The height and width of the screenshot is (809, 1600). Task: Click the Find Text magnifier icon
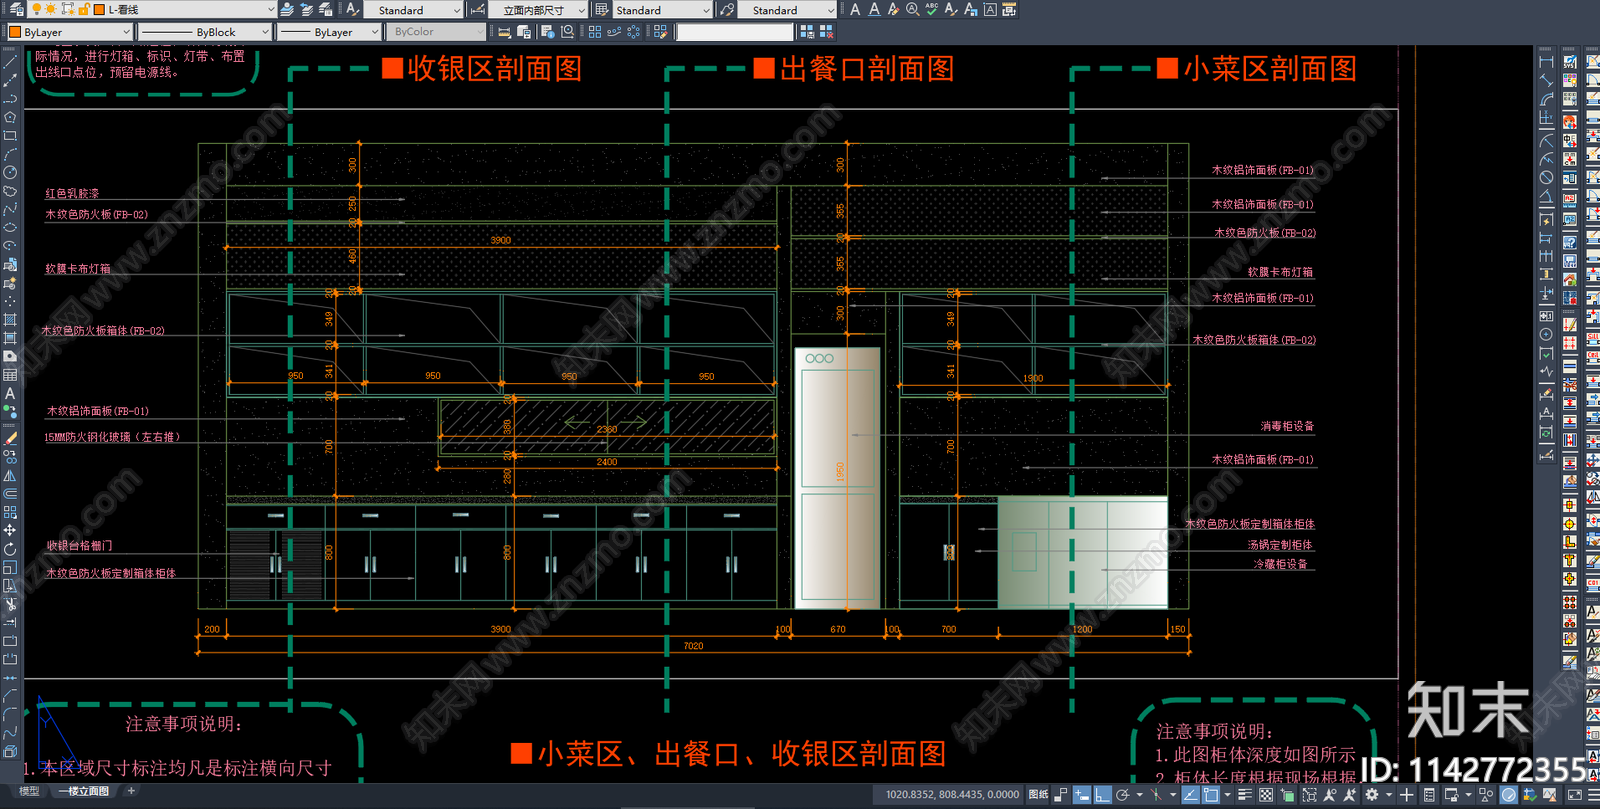click(913, 9)
